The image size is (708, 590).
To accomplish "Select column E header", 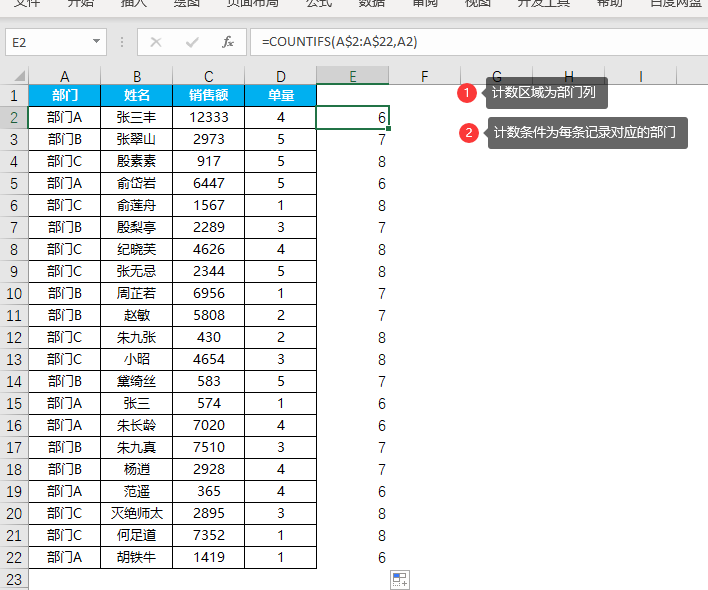I will tap(353, 76).
